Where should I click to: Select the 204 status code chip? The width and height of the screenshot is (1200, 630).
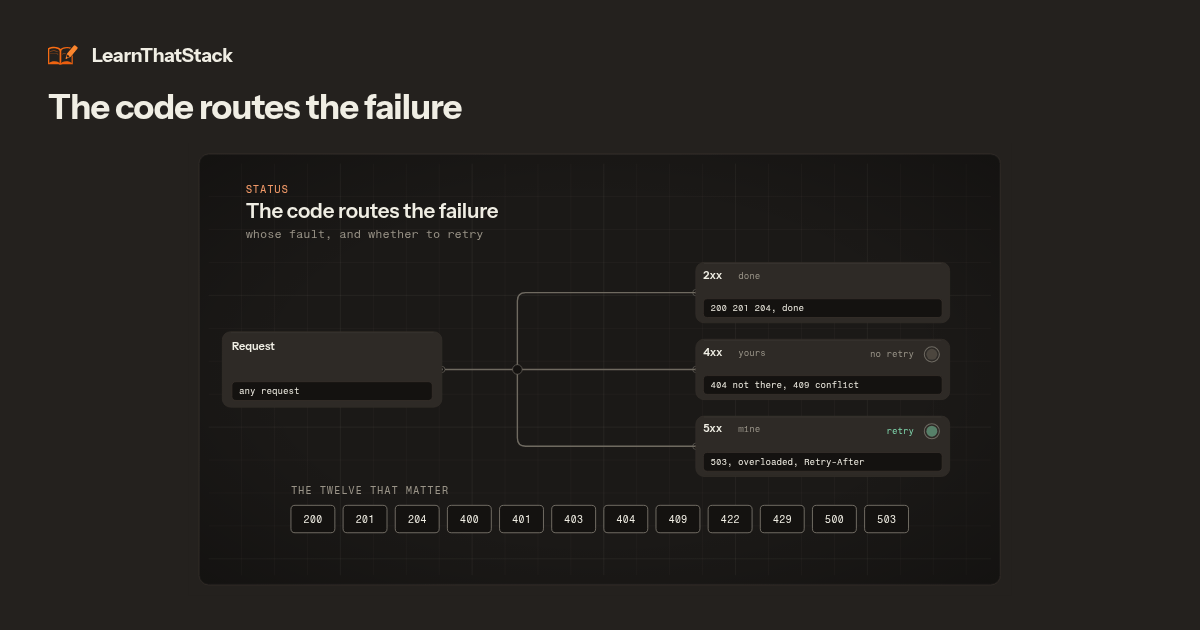click(x=417, y=519)
